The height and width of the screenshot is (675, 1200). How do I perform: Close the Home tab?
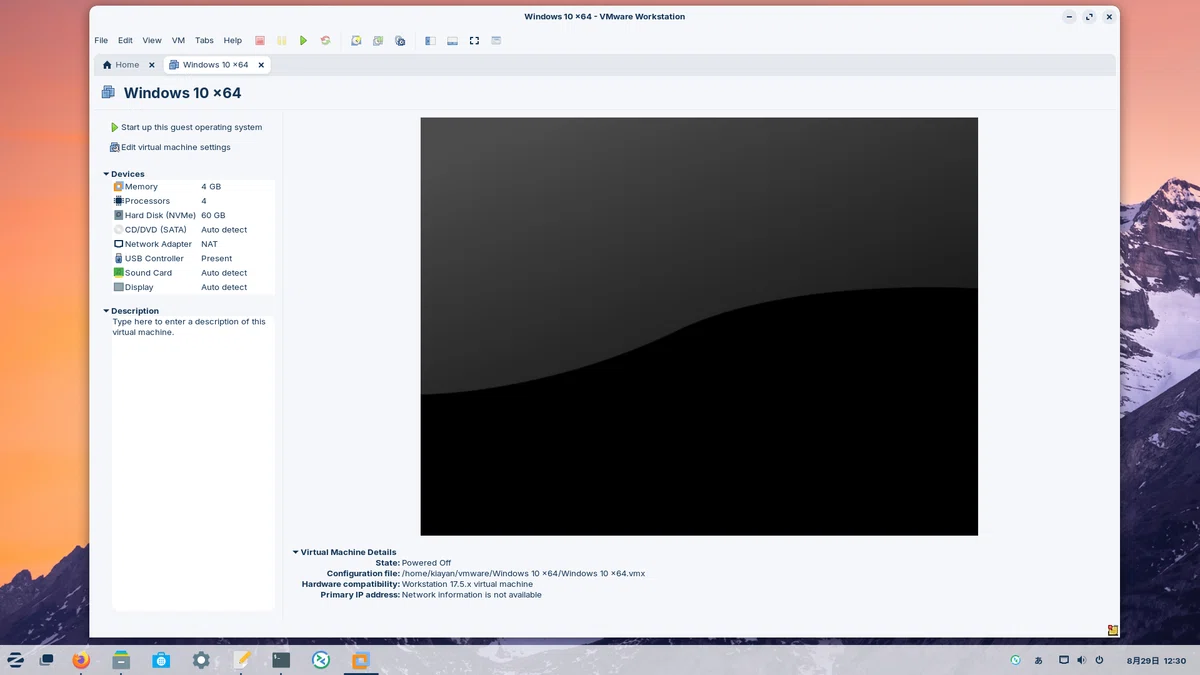[152, 65]
